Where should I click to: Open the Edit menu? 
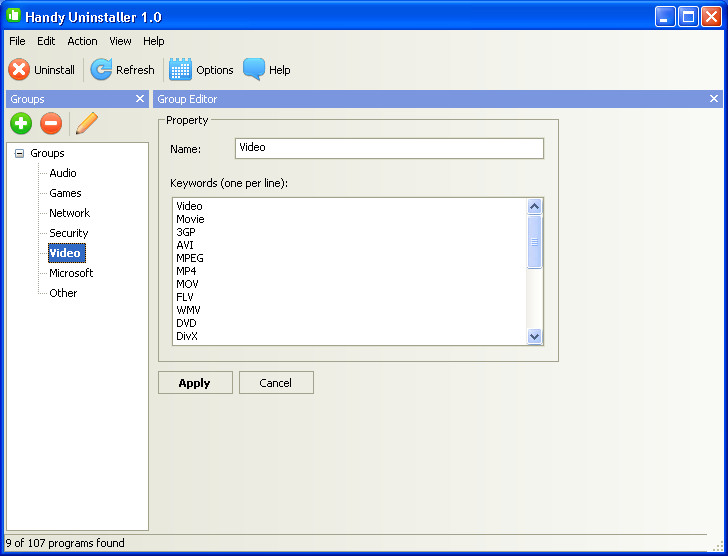click(x=46, y=41)
